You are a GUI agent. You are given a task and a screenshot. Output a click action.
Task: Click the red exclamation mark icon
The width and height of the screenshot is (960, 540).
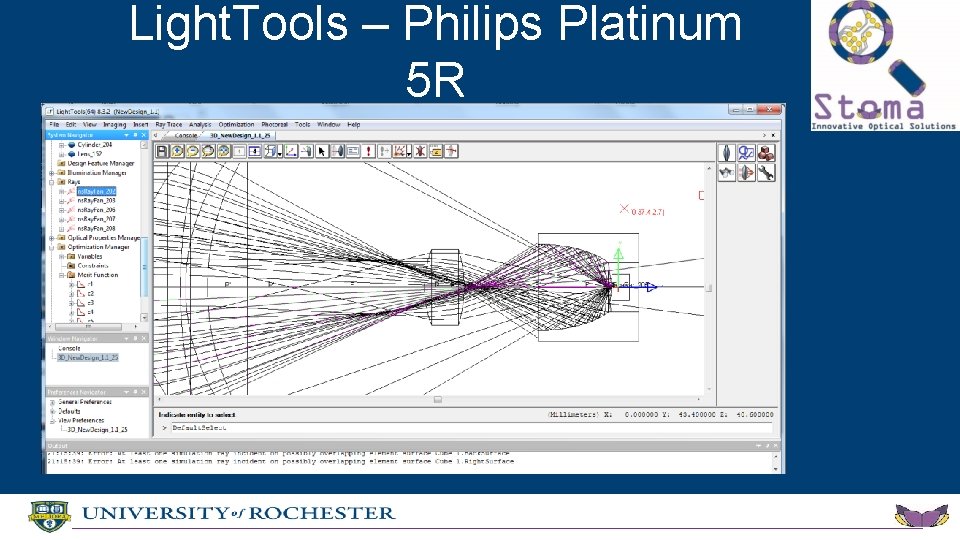(369, 151)
